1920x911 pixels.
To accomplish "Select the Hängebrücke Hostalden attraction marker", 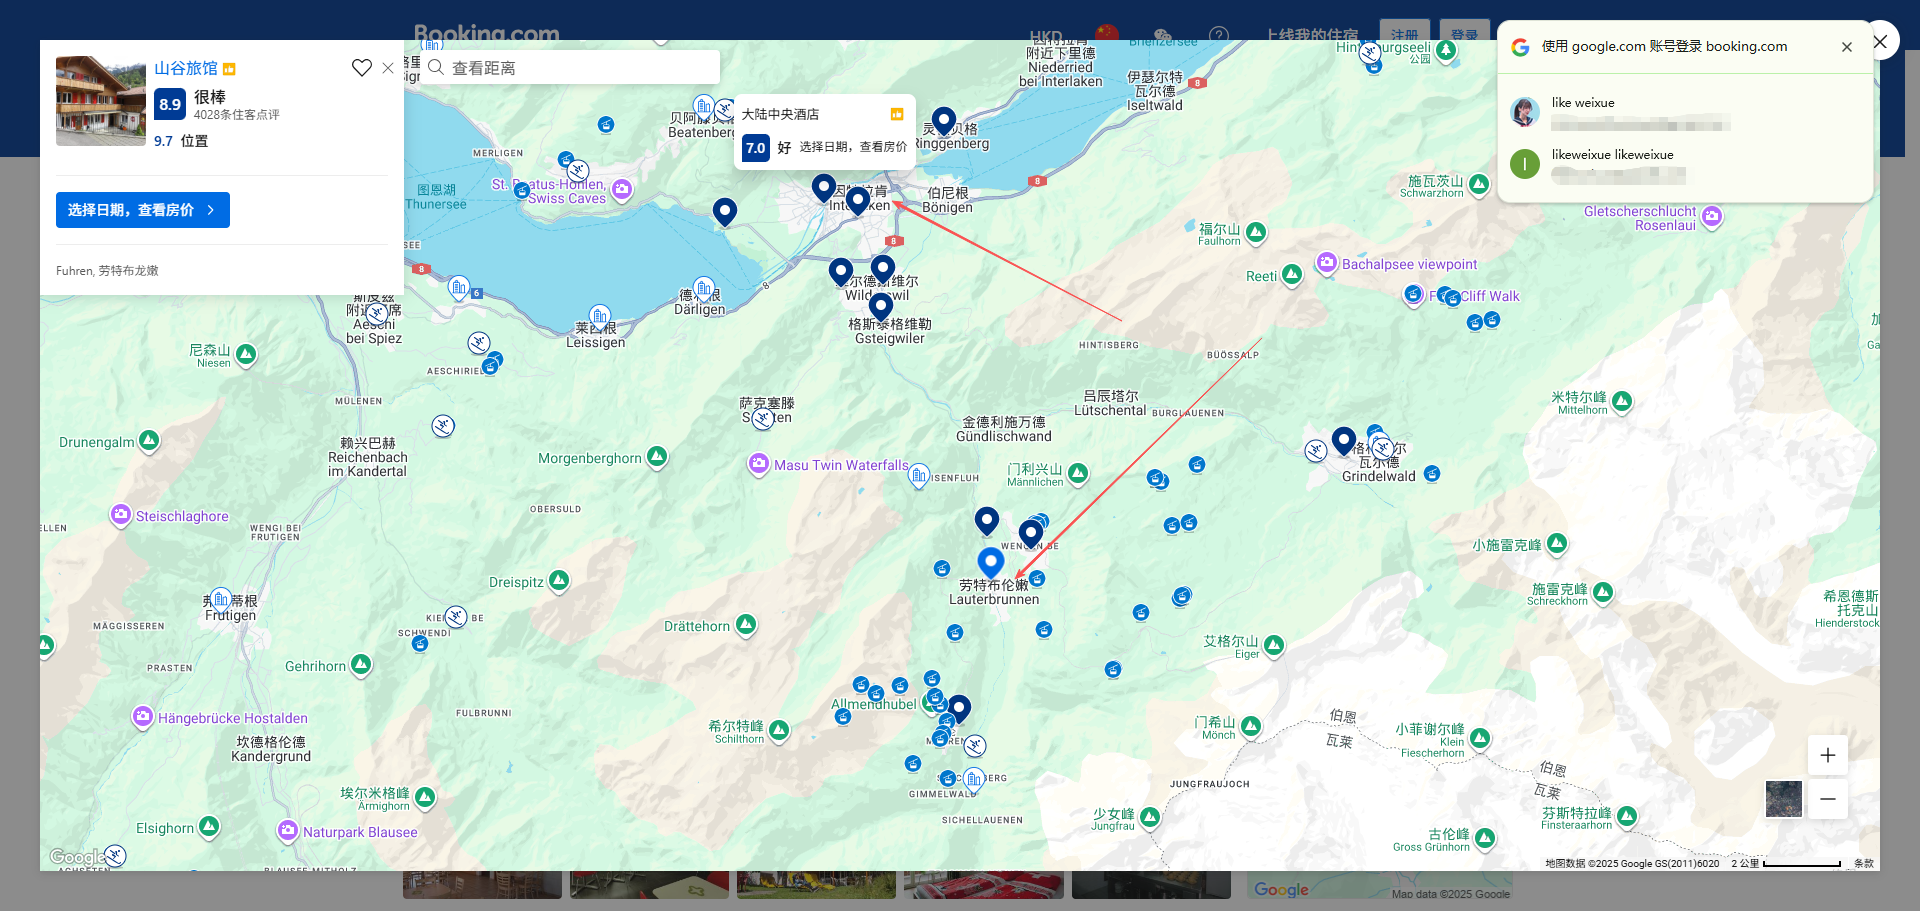I will point(143,717).
